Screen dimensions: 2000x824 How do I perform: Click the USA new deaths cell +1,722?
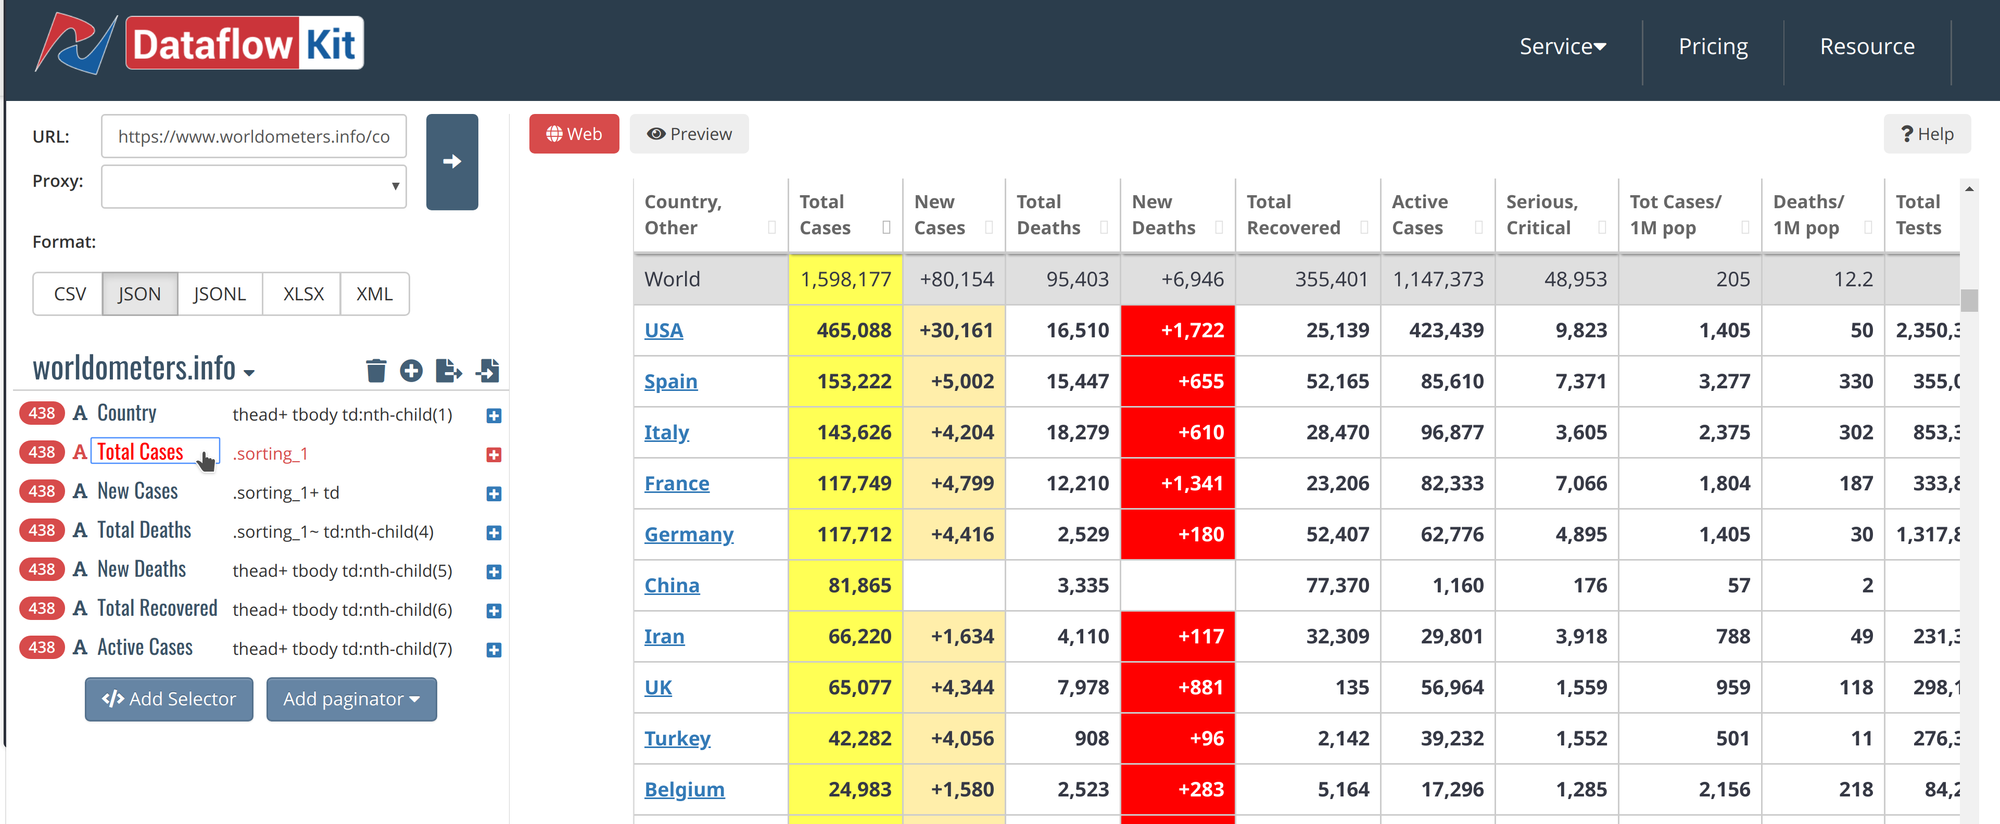pyautogui.click(x=1178, y=330)
